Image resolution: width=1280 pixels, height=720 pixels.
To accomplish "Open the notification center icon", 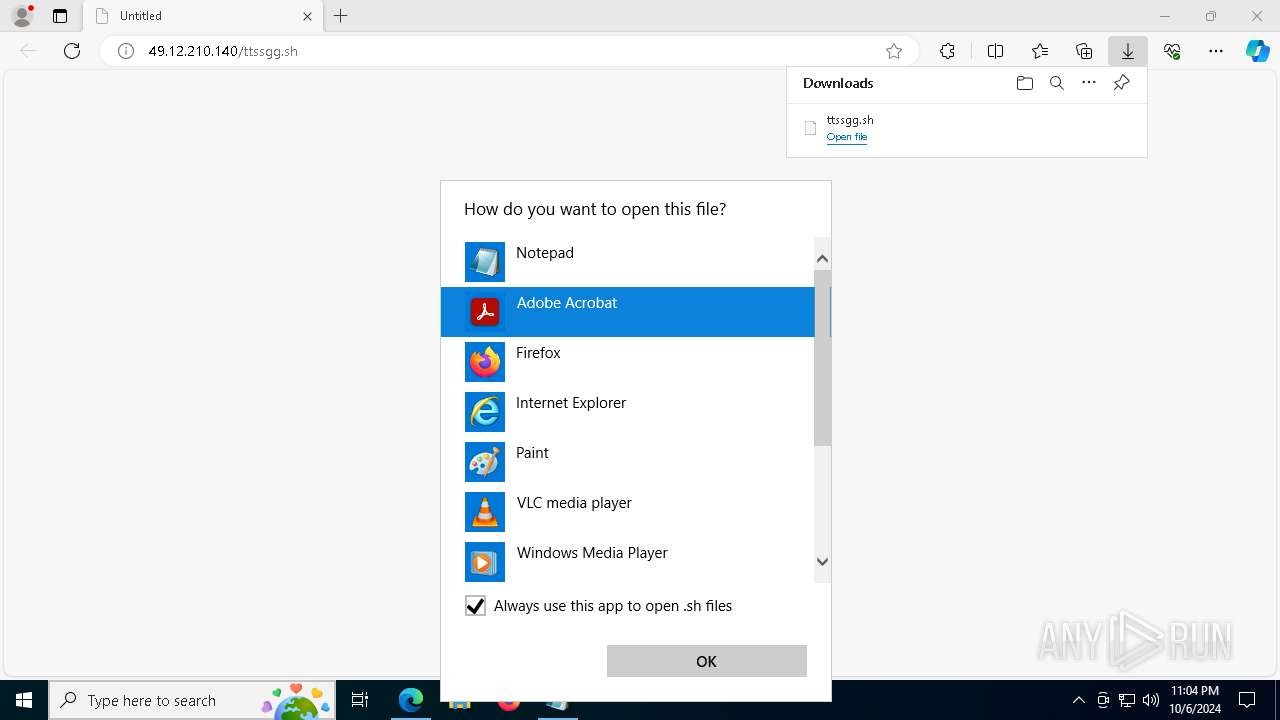I will coord(1247,700).
